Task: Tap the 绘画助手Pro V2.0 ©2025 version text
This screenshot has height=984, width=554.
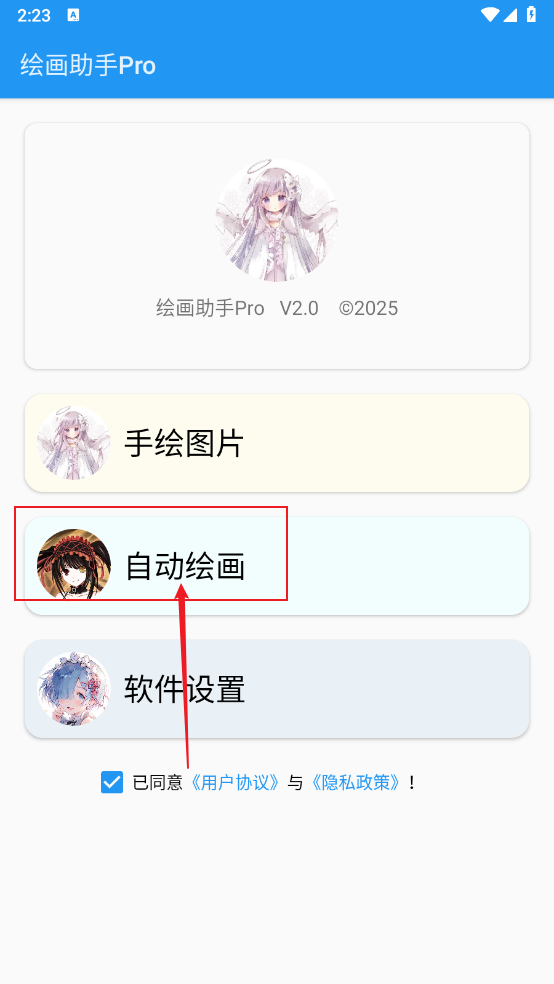Action: (x=277, y=308)
